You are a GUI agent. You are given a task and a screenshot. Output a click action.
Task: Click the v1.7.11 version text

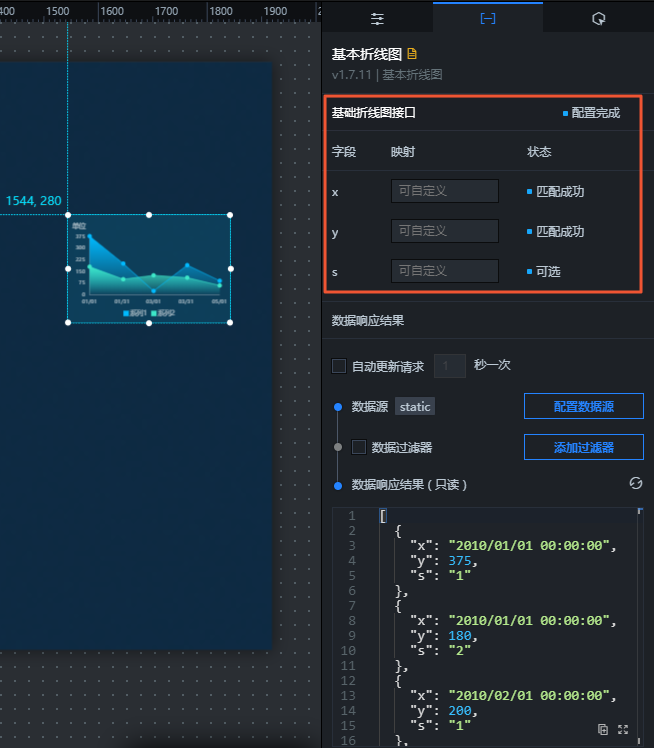point(351,75)
